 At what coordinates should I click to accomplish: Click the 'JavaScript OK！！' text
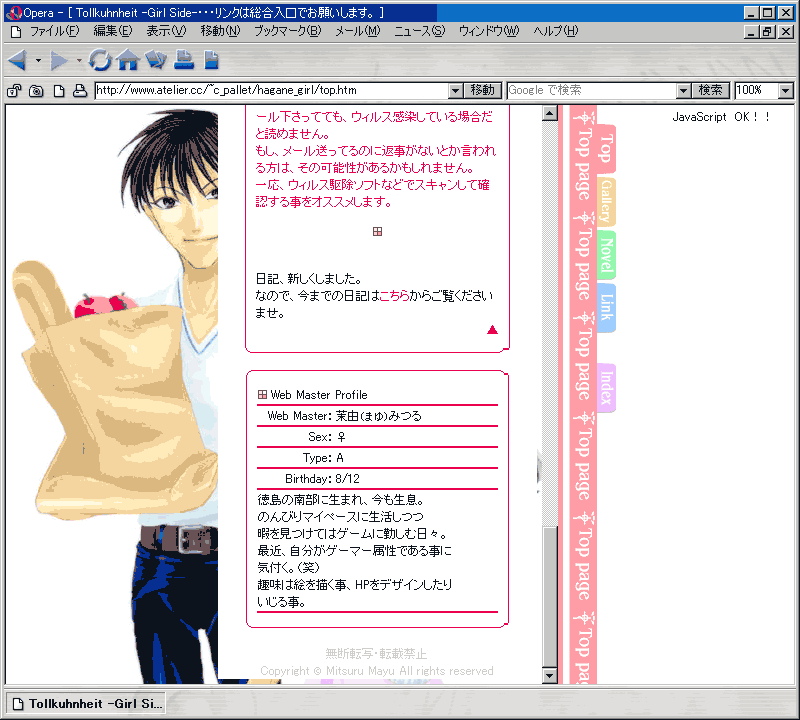click(x=720, y=117)
